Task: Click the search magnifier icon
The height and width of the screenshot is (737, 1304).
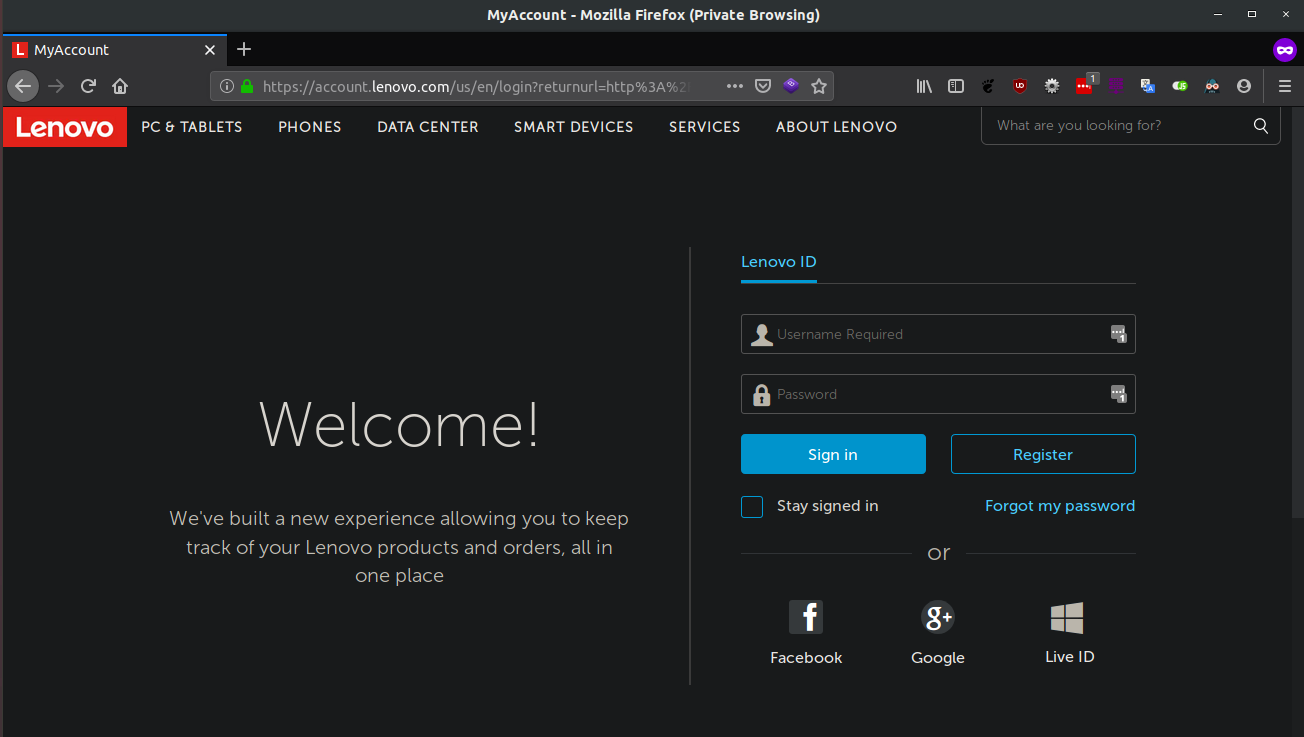Action: 1261,126
